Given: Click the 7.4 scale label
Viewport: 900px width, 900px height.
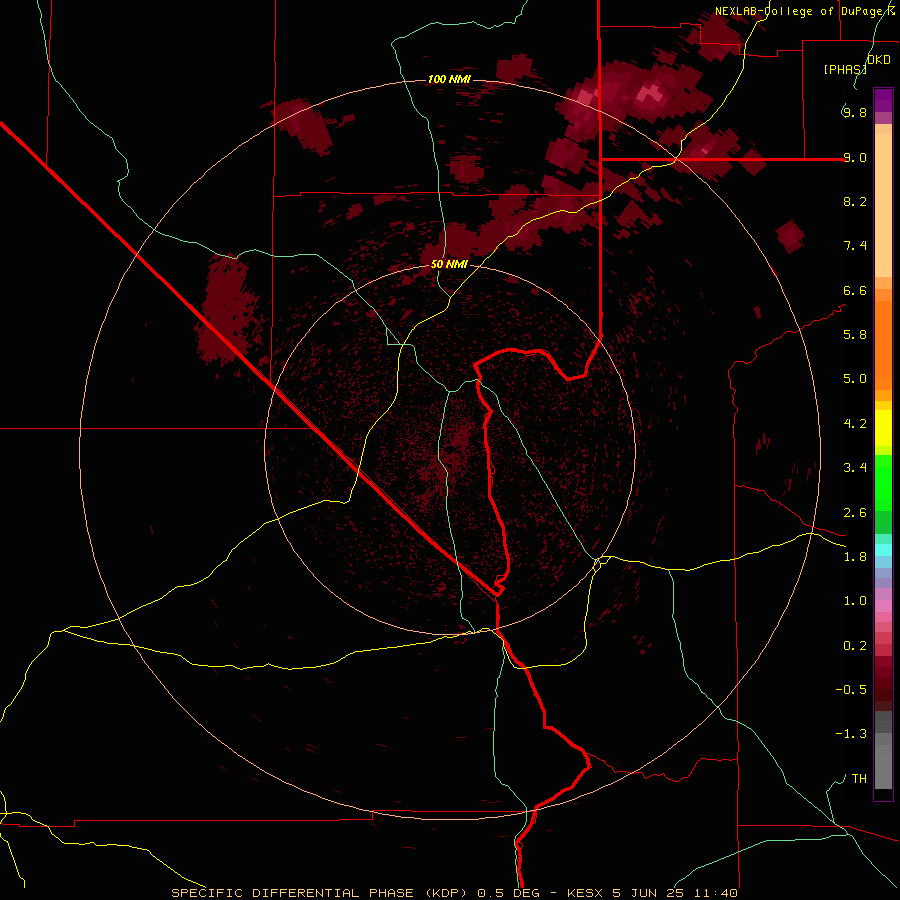Looking at the screenshot, I should (855, 246).
